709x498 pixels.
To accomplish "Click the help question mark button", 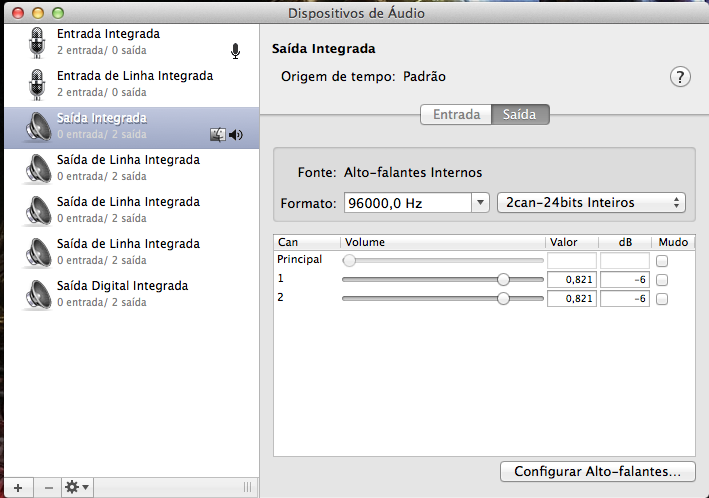I will point(681,78).
